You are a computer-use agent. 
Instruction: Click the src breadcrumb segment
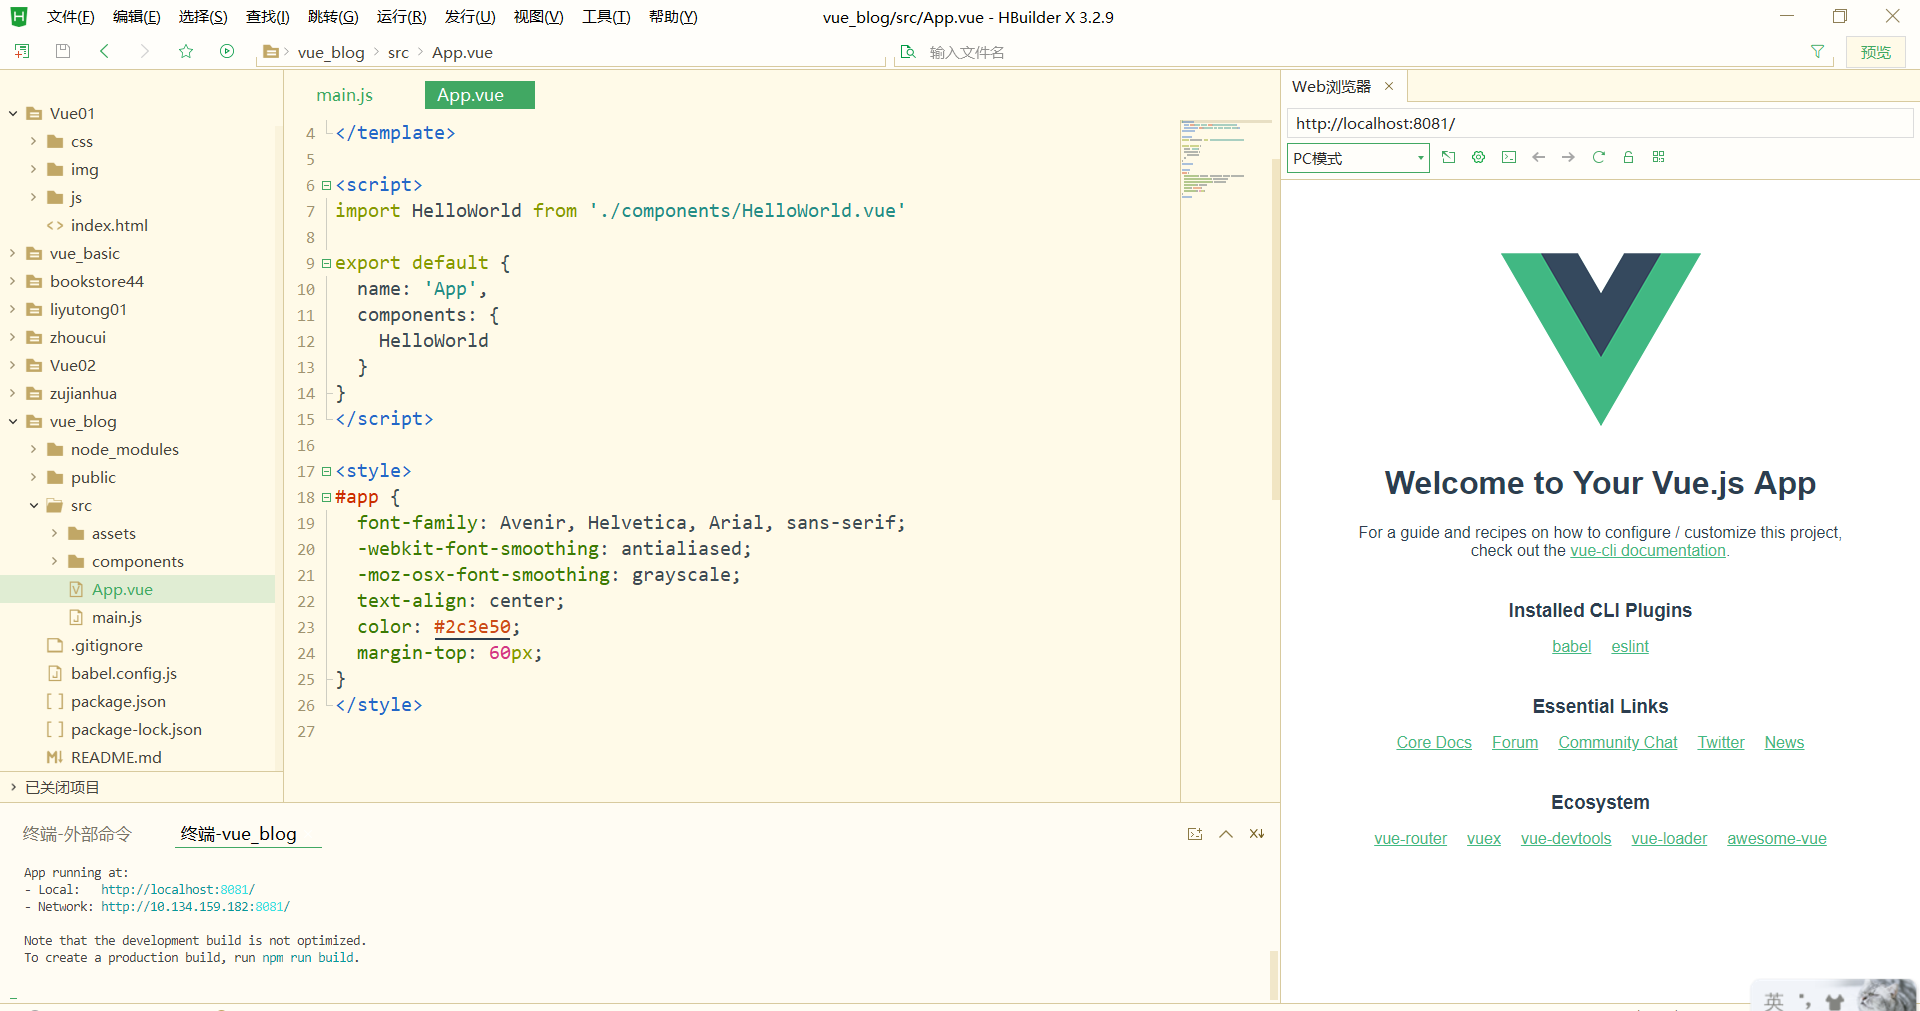pos(398,52)
